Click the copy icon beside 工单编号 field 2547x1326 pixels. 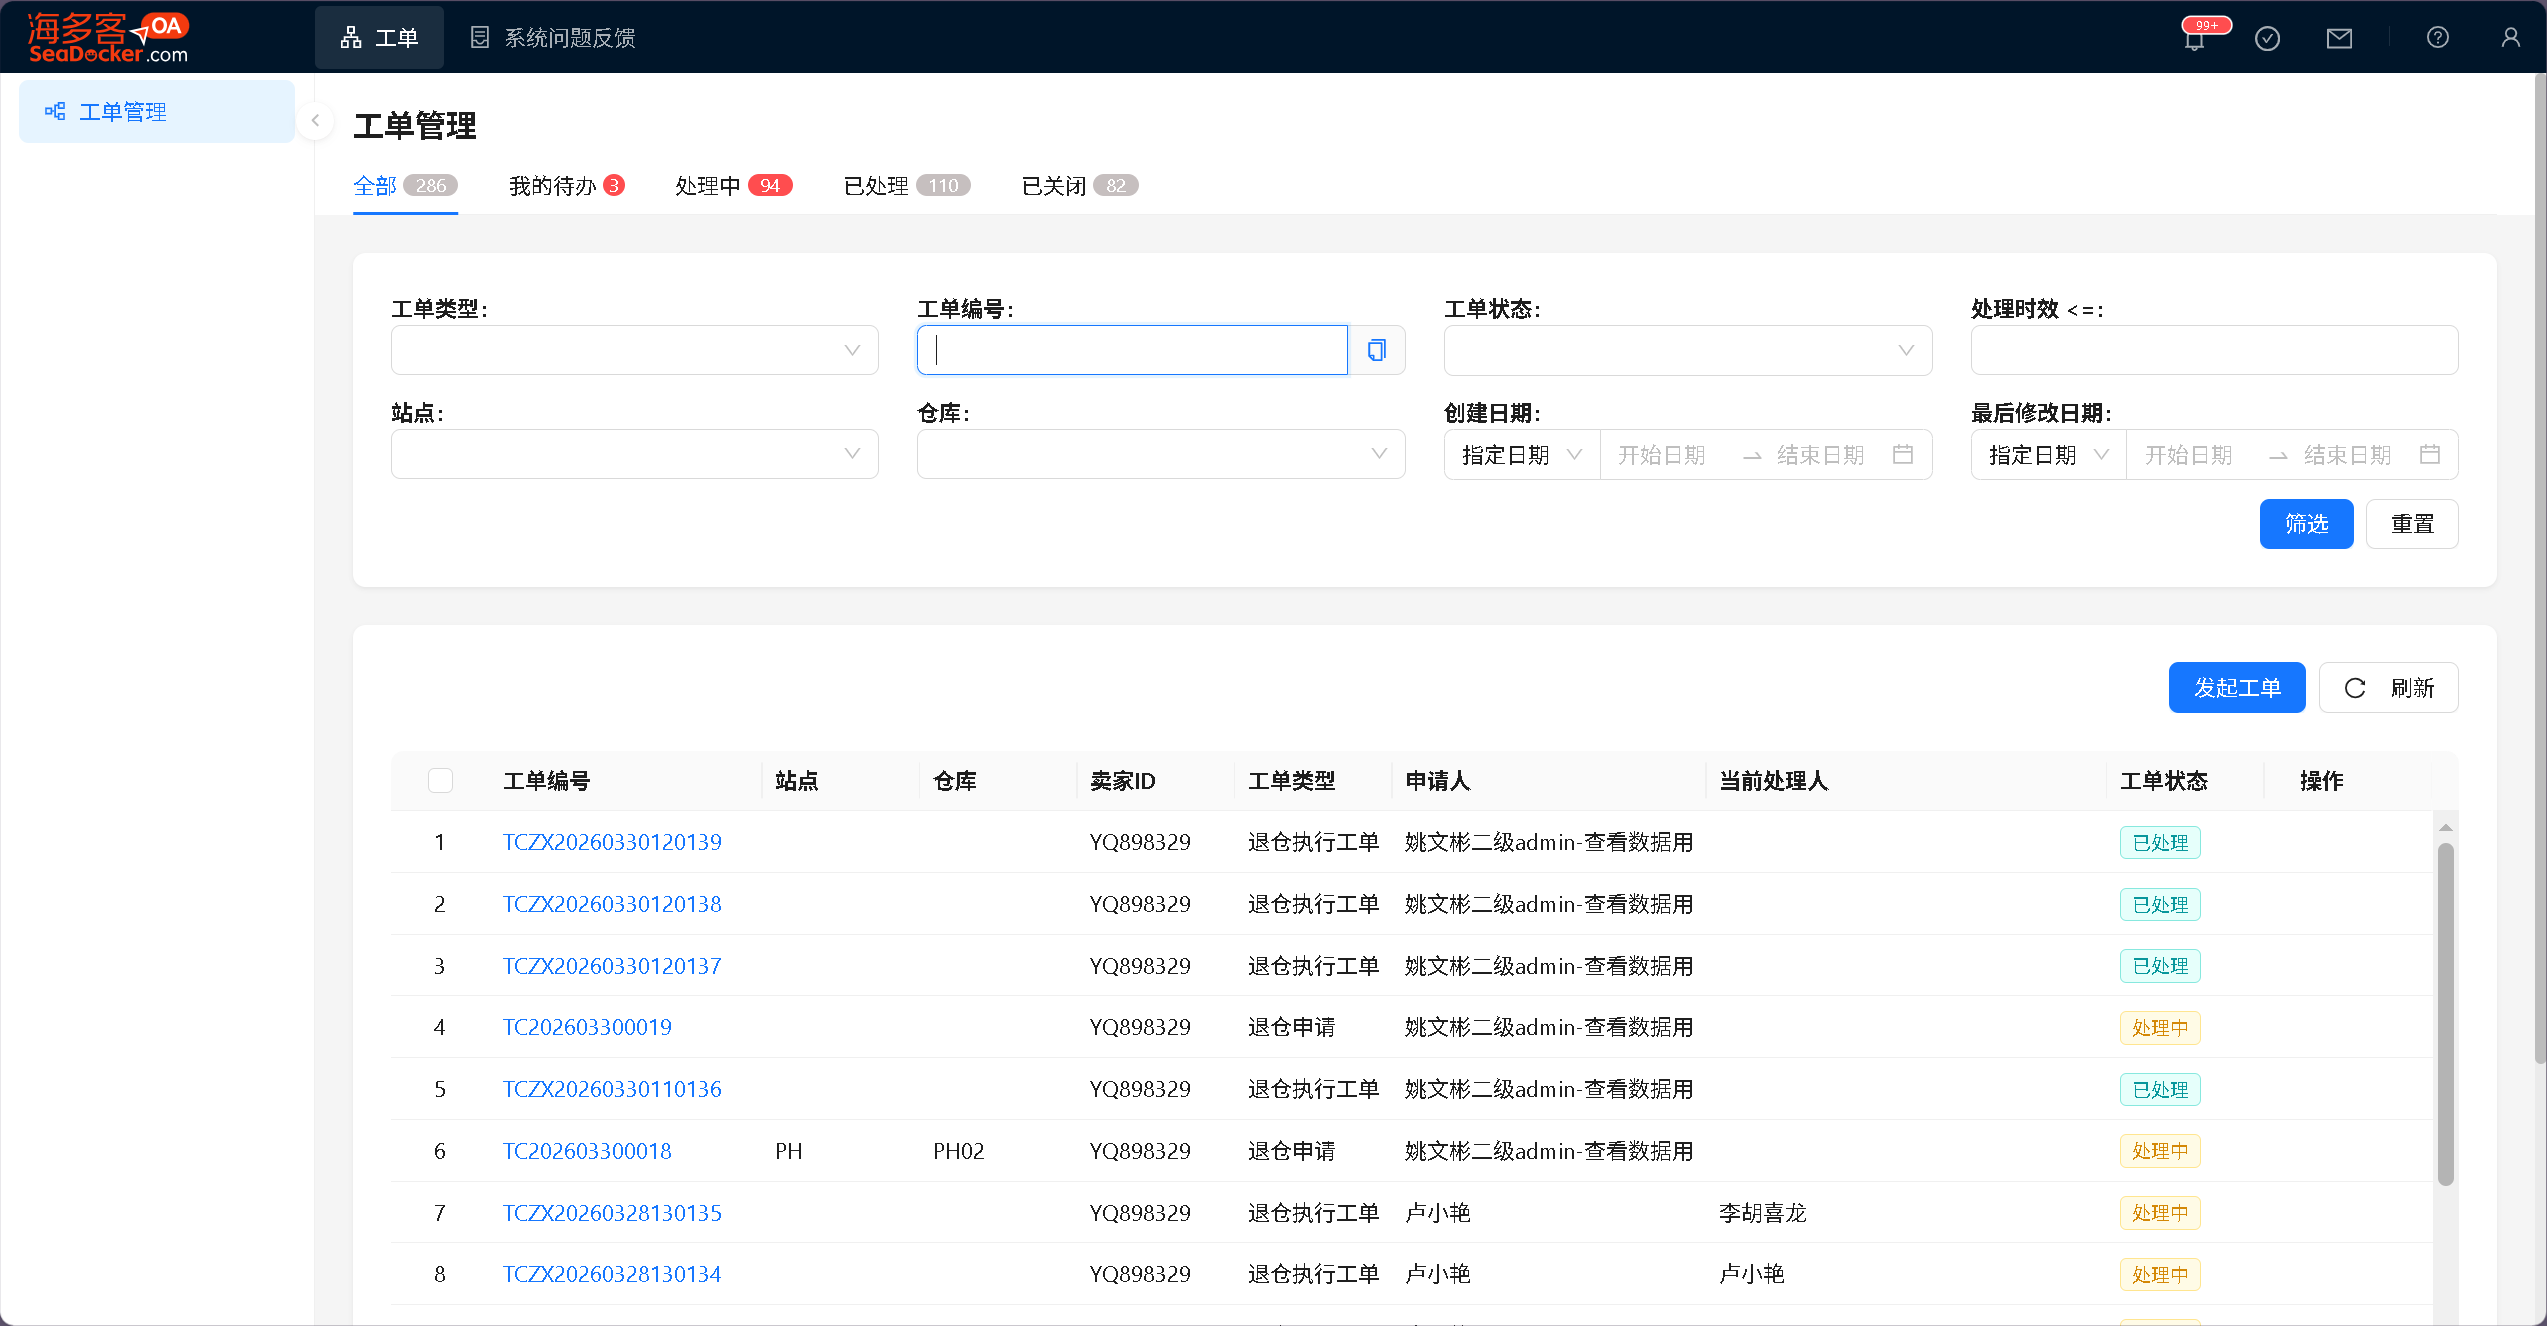click(1377, 350)
